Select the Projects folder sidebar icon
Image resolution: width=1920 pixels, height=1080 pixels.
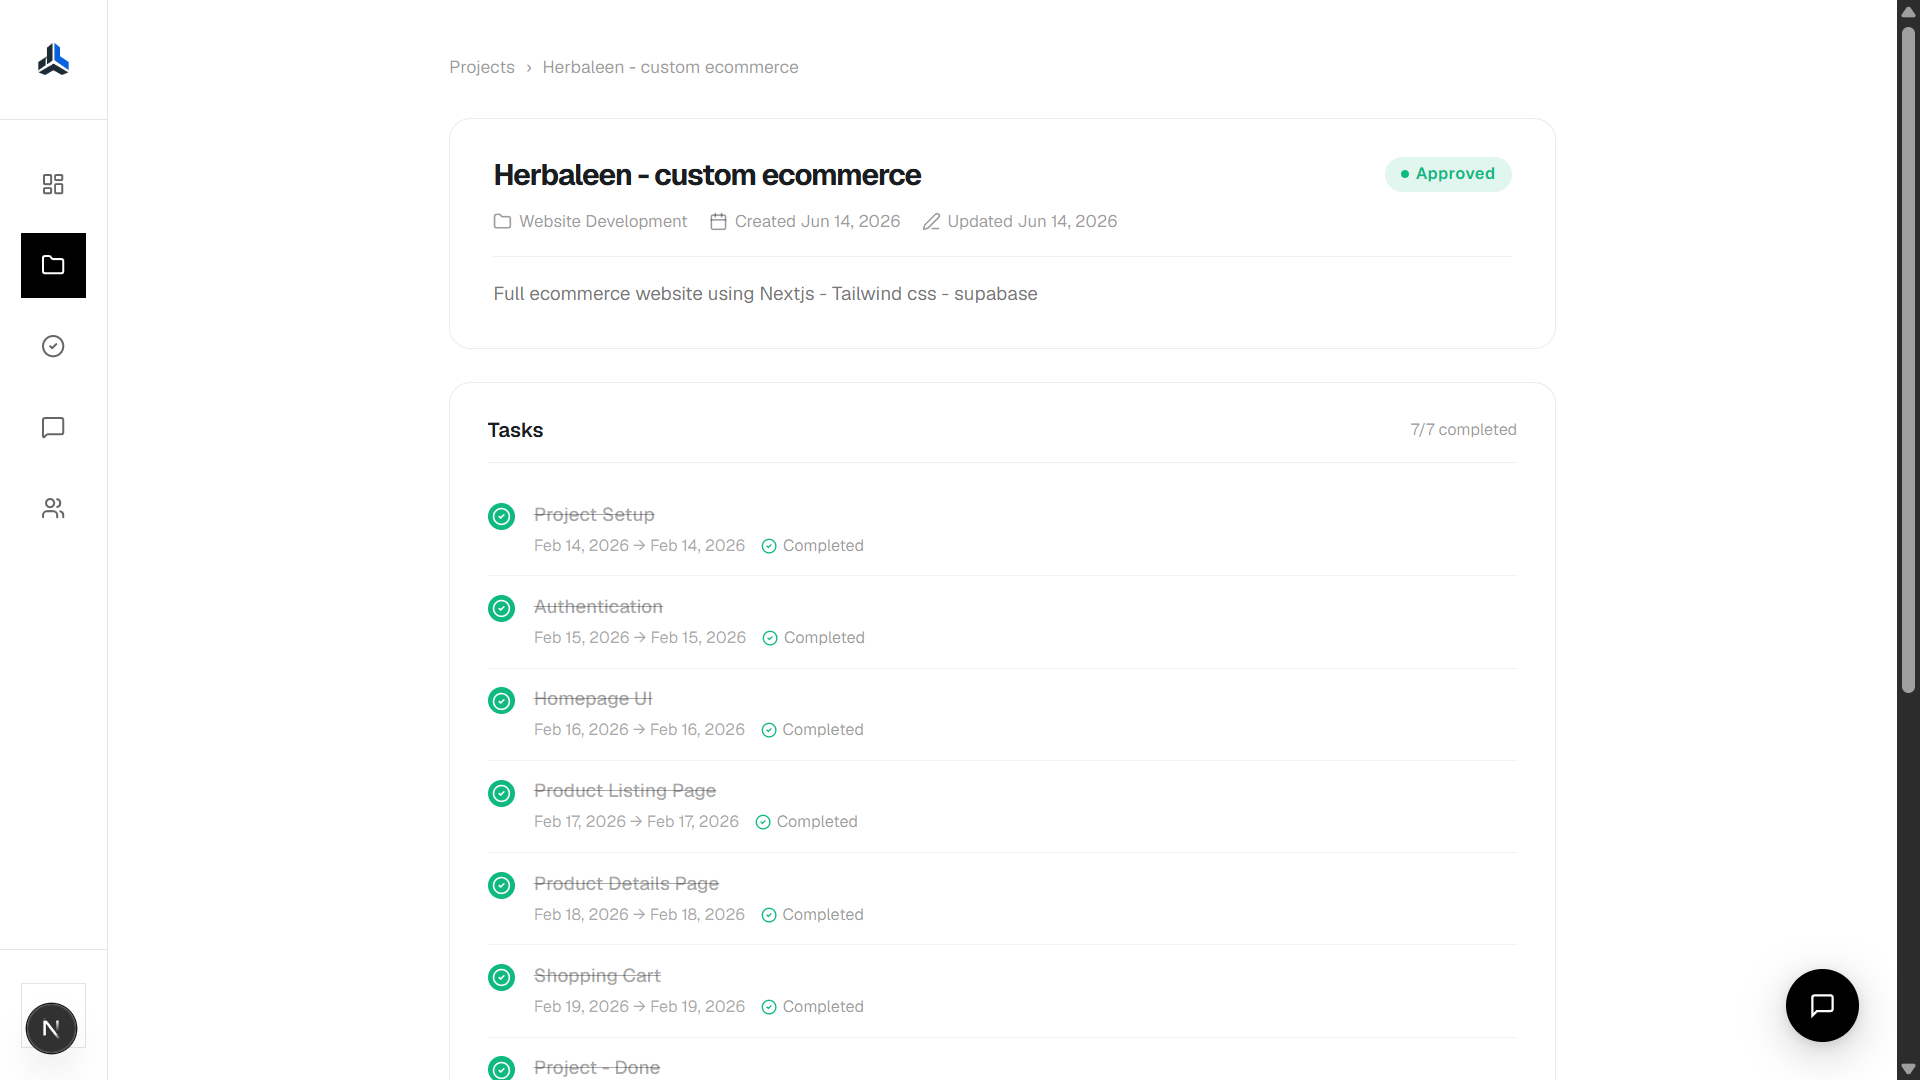[x=53, y=265]
